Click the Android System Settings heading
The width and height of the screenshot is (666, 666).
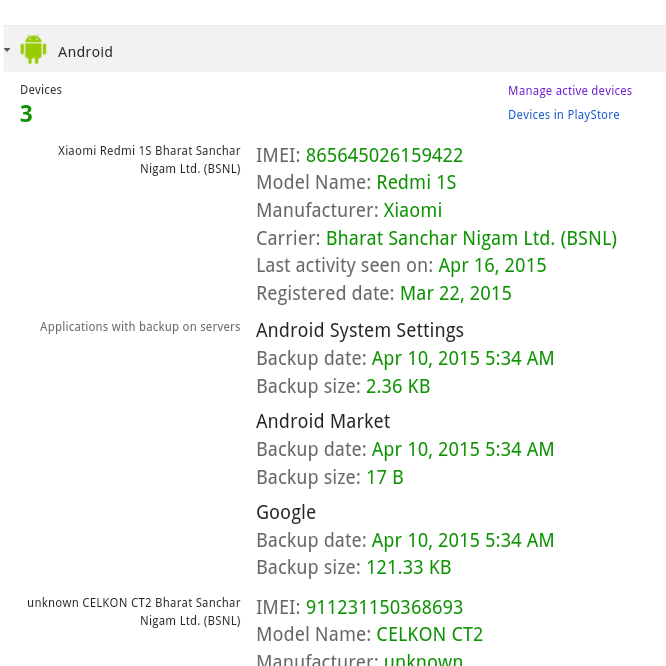coord(360,330)
